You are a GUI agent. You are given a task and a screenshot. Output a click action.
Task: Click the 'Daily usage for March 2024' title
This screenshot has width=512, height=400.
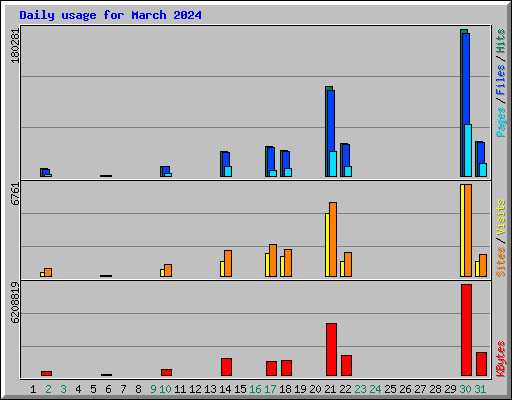click(110, 15)
